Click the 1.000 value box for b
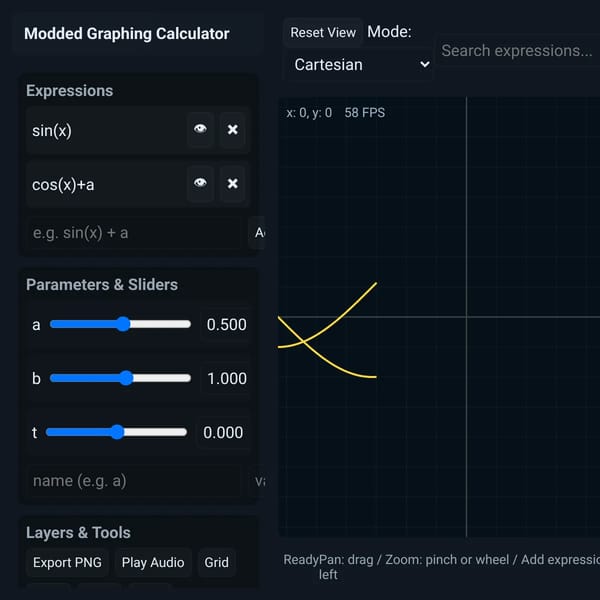Image resolution: width=600 pixels, height=600 pixels. tap(226, 378)
